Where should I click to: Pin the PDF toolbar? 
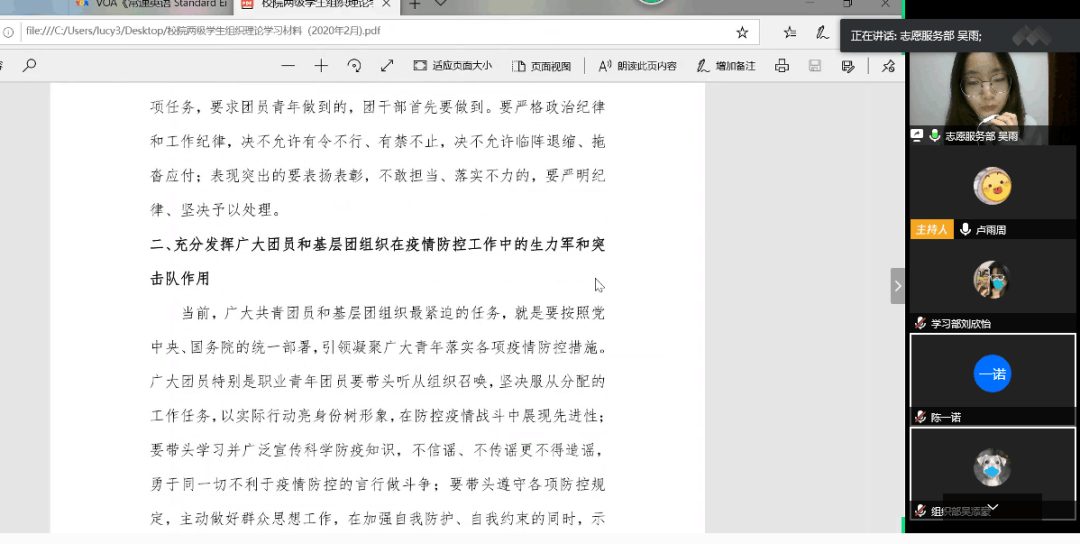coord(888,66)
